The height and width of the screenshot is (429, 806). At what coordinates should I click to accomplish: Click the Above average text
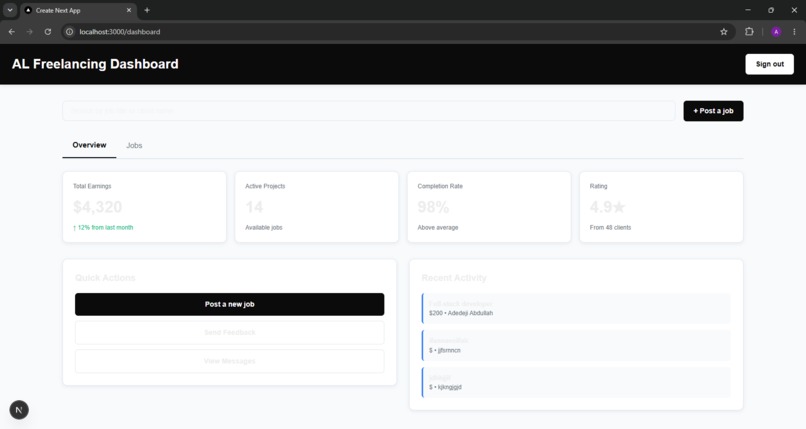click(438, 228)
